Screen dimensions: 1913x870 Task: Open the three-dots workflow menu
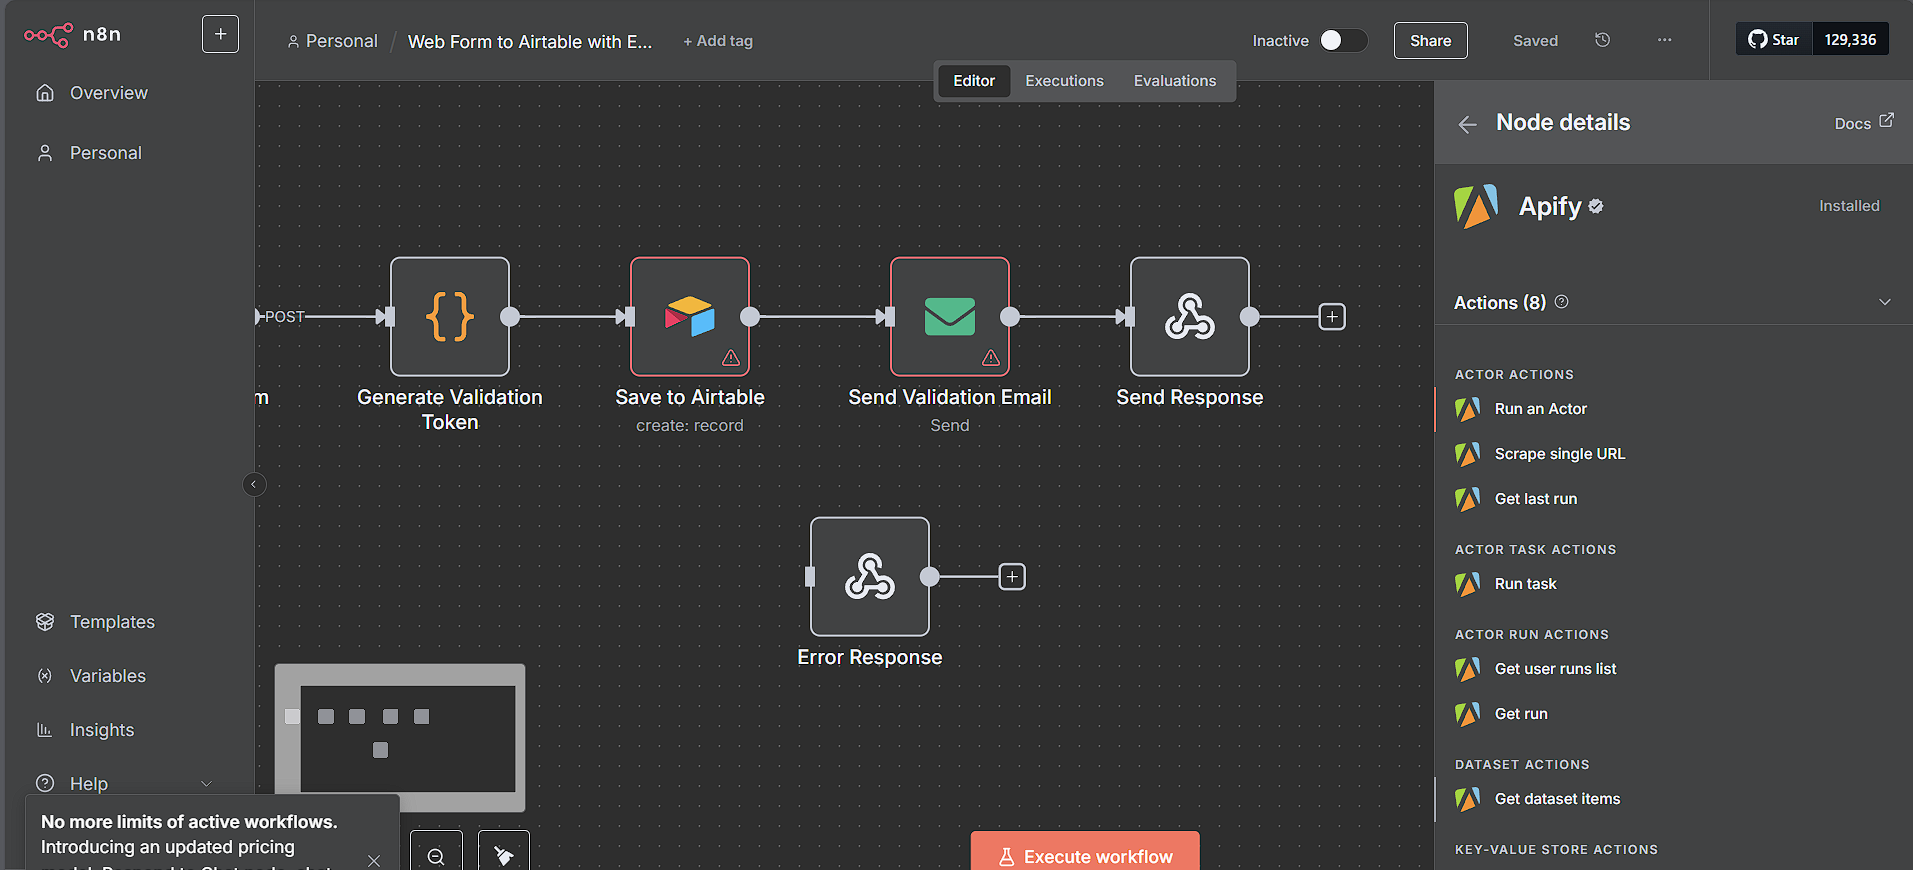point(1664,40)
